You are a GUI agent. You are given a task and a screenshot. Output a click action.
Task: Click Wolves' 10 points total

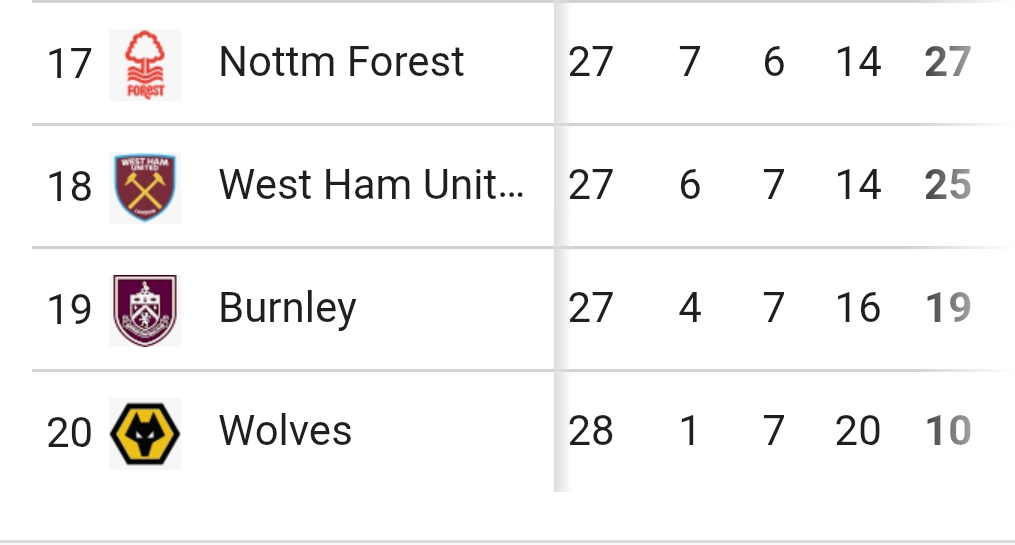(947, 431)
